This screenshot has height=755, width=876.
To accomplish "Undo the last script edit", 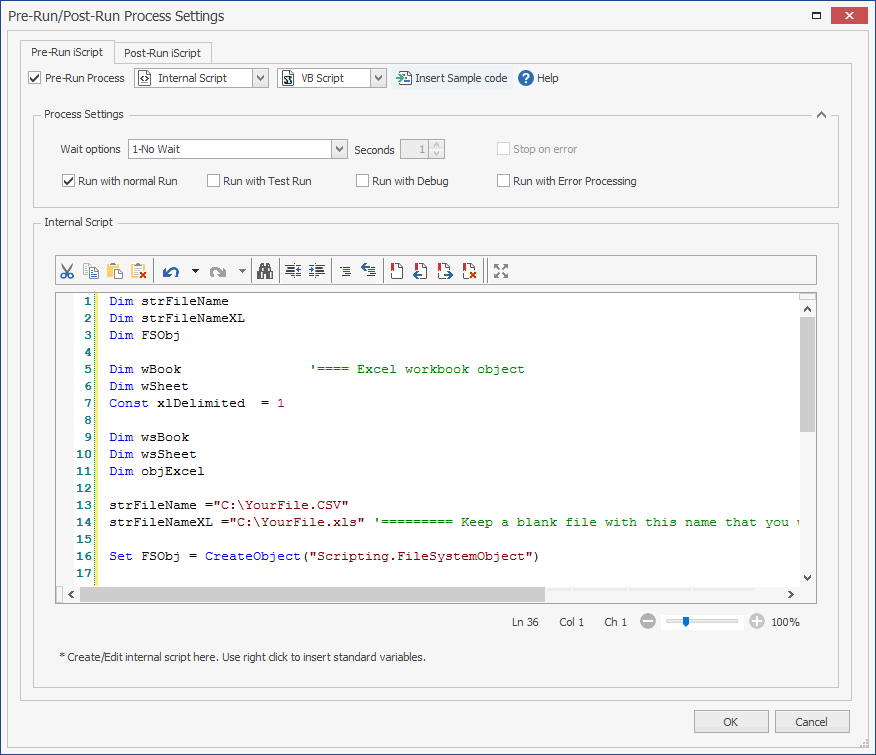I will [x=168, y=270].
